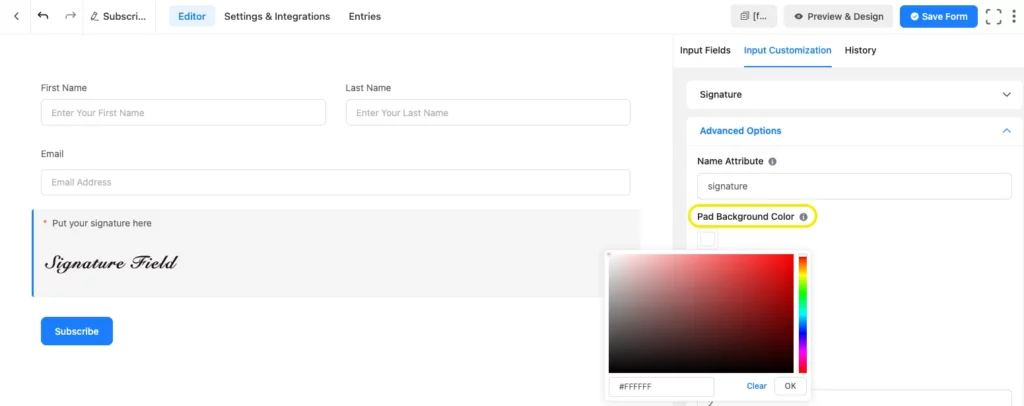
Task: Expand the Signature section
Action: tap(854, 95)
